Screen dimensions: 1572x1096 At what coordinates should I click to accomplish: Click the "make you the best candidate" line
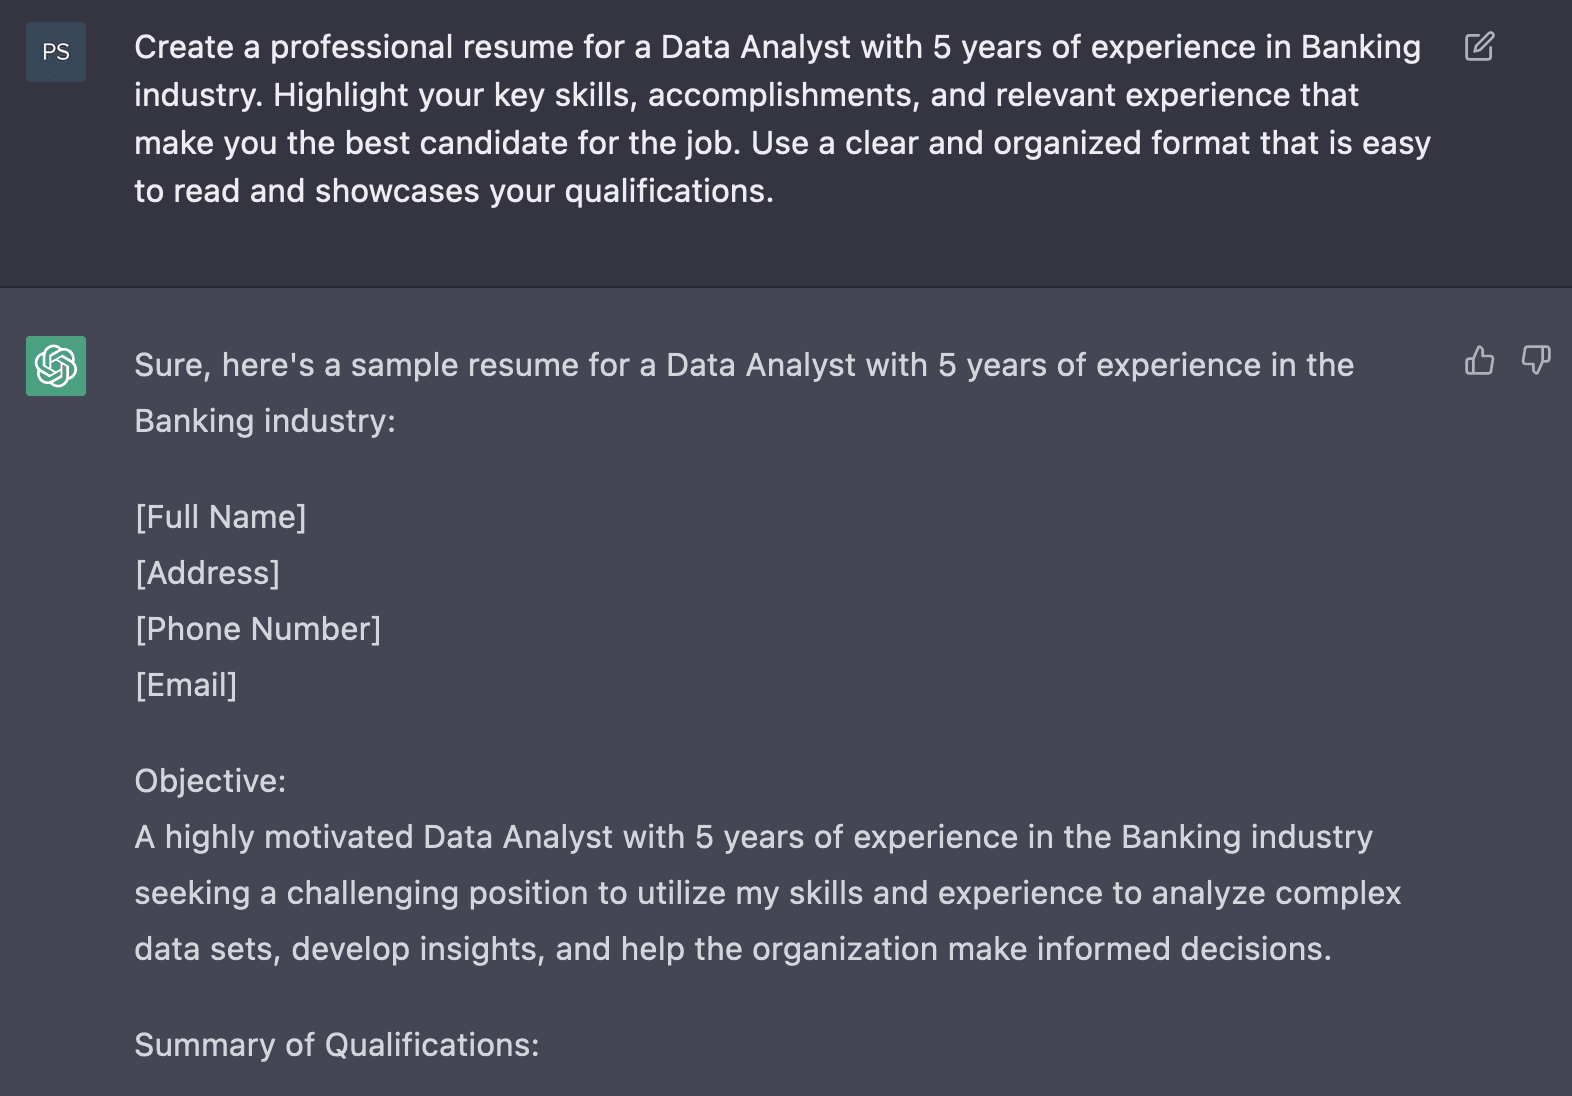(782, 143)
